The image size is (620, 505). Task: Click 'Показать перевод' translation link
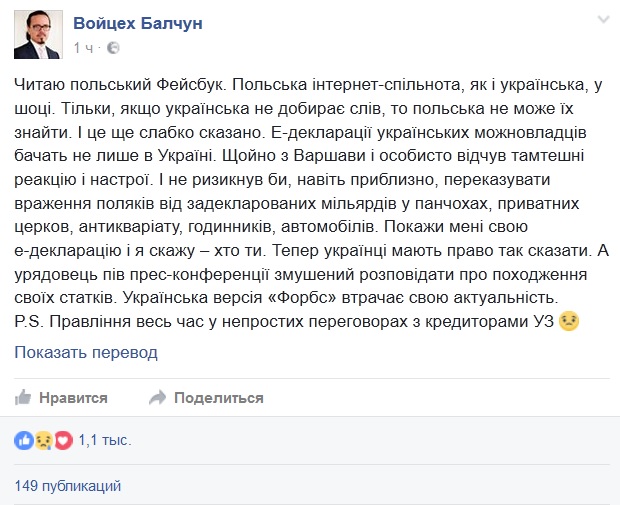[86, 352]
